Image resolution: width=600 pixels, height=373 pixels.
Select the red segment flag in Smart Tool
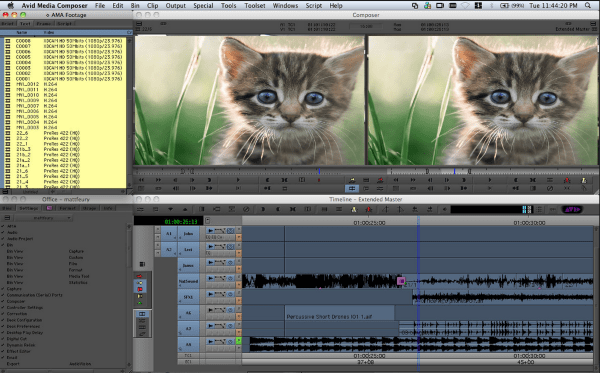(x=140, y=289)
